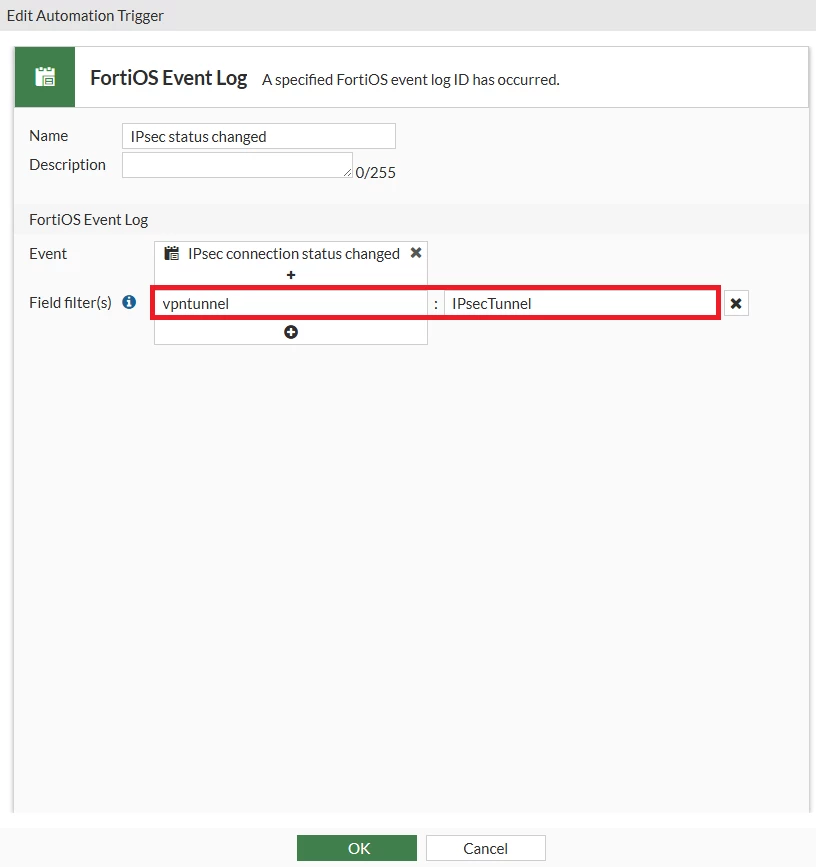Select the 'IPsec connection status changed' event entry
The image size is (816, 867).
[x=293, y=254]
